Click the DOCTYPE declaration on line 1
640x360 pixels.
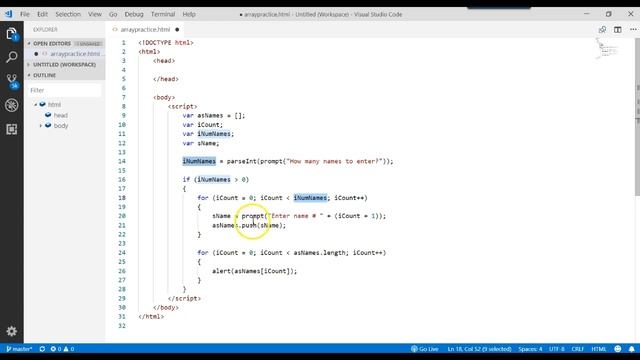coord(166,42)
